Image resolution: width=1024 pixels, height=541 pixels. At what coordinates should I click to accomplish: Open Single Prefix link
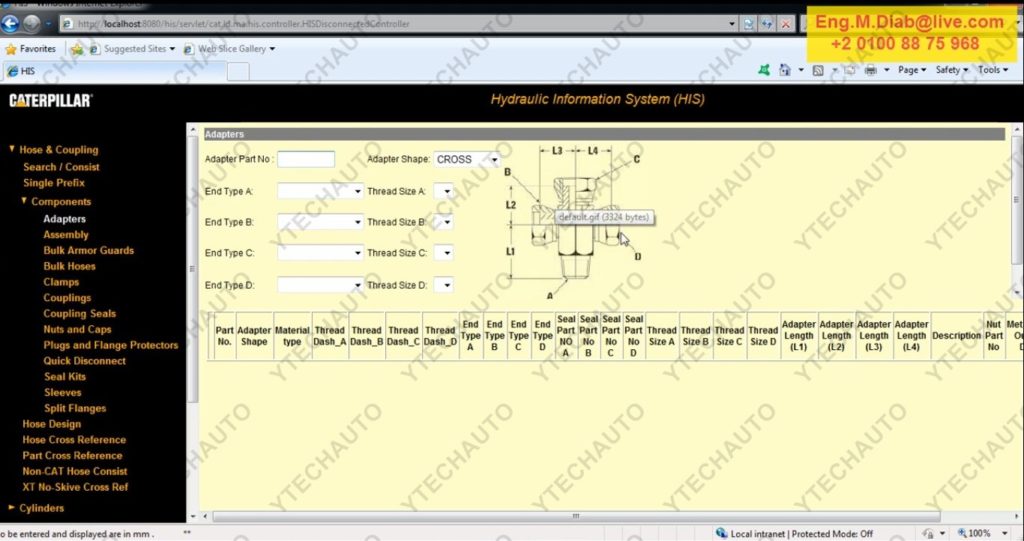point(54,183)
